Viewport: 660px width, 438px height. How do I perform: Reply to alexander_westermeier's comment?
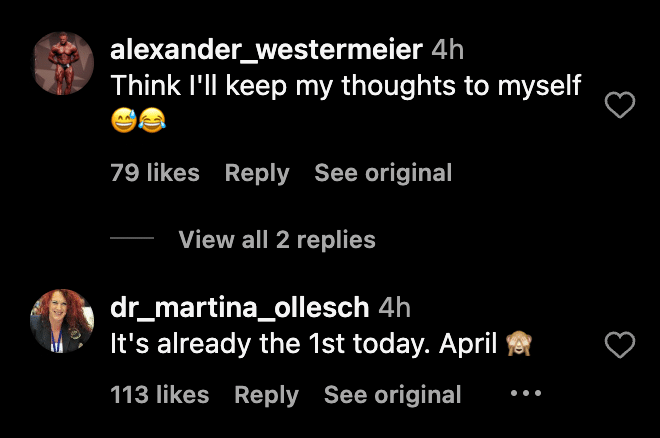tap(257, 173)
